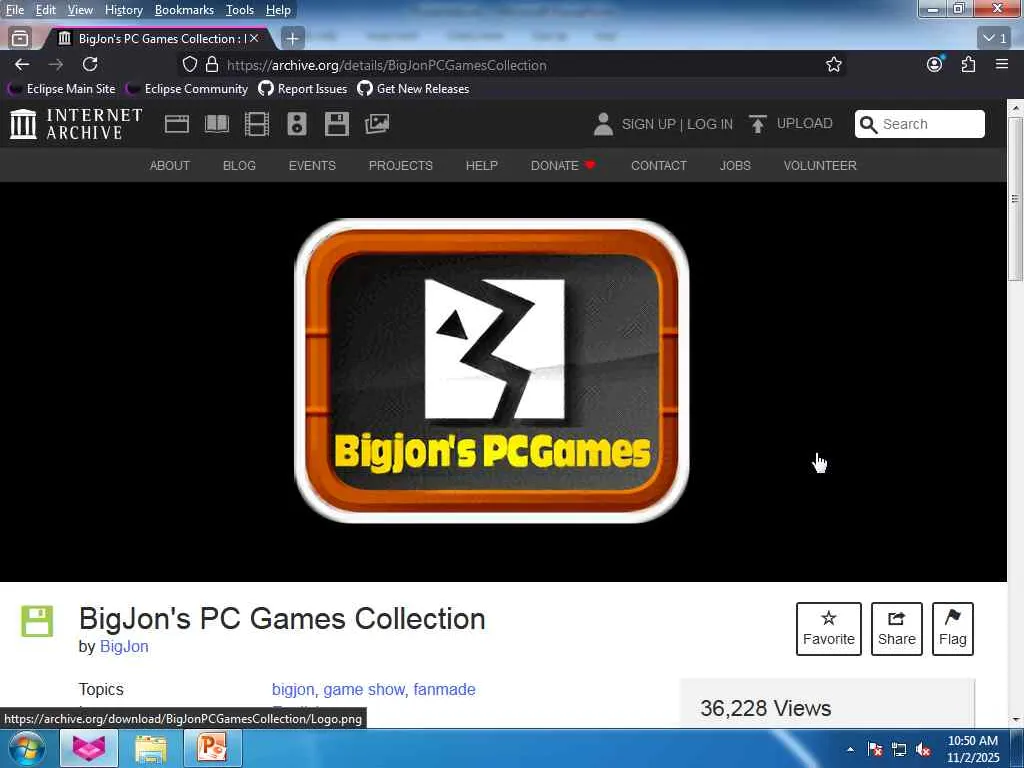The width and height of the screenshot is (1024, 768).
Task: Open the Software floppy disk icon
Action: [x=337, y=123]
